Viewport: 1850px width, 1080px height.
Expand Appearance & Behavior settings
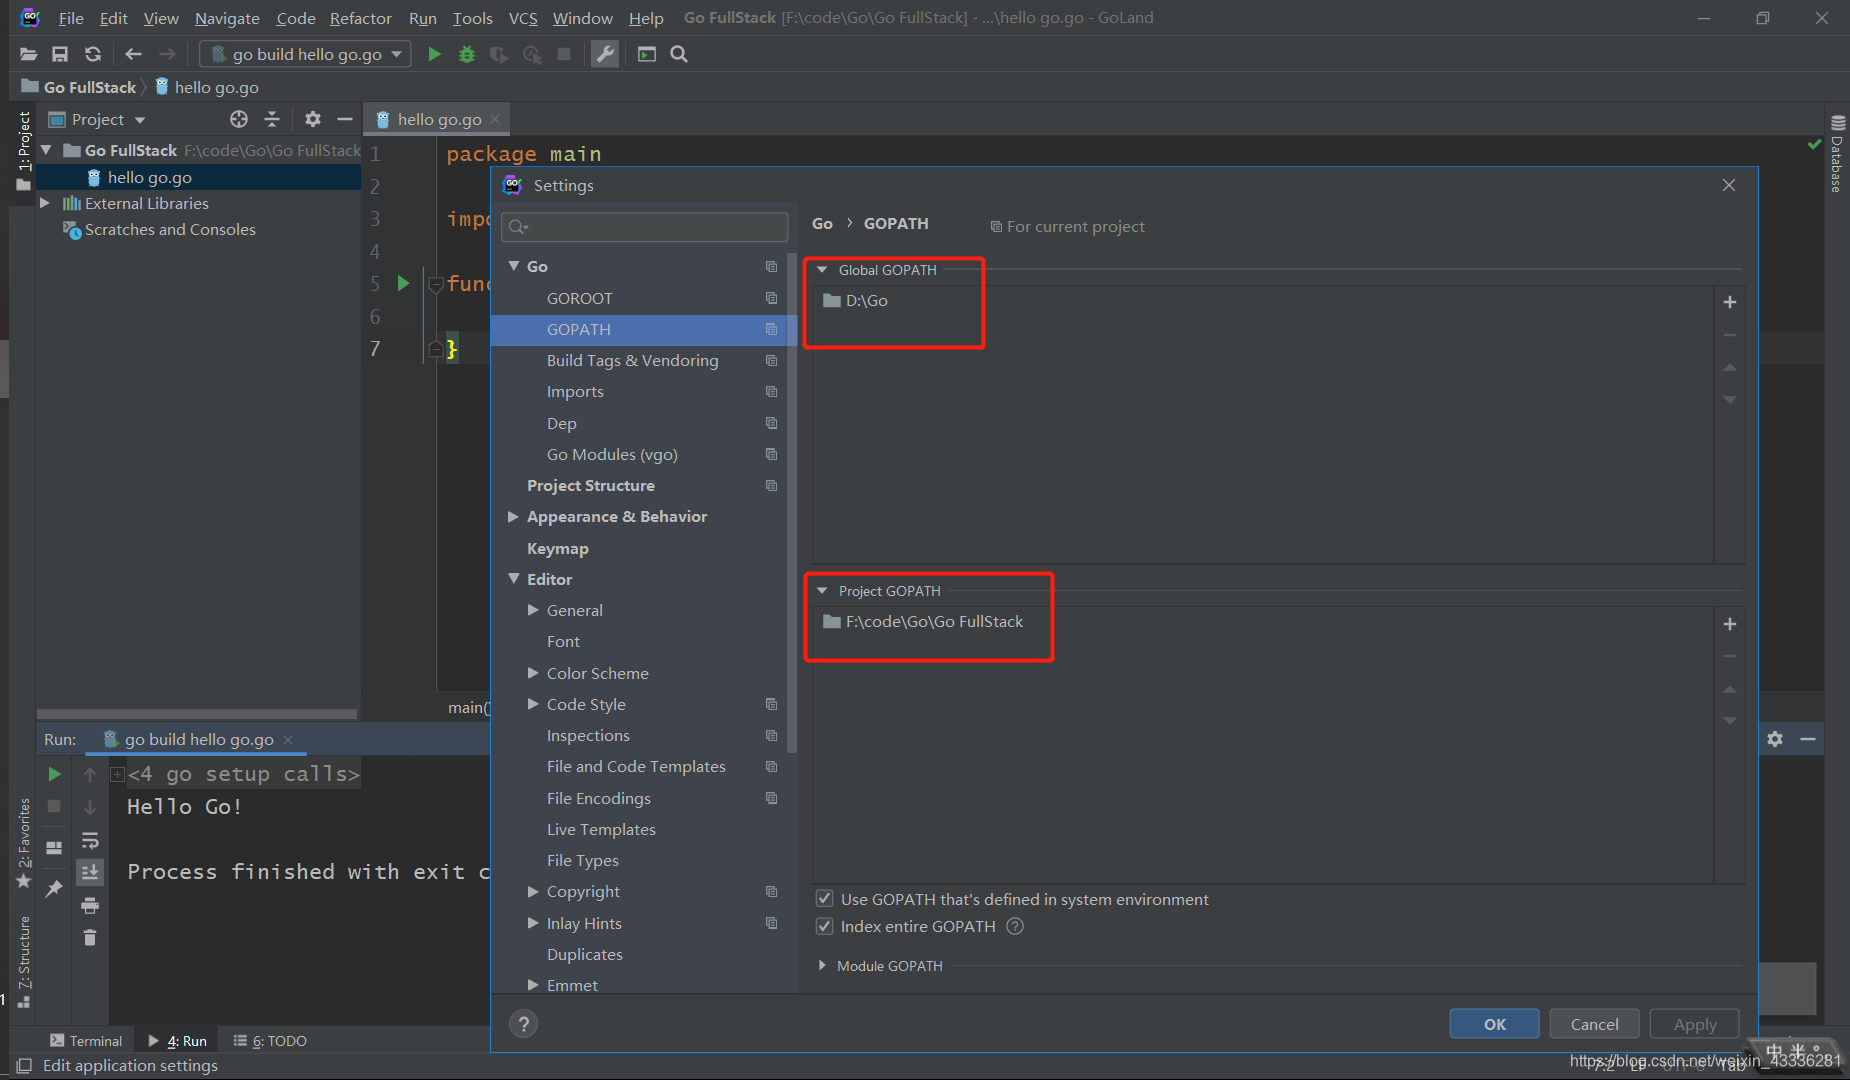514,516
